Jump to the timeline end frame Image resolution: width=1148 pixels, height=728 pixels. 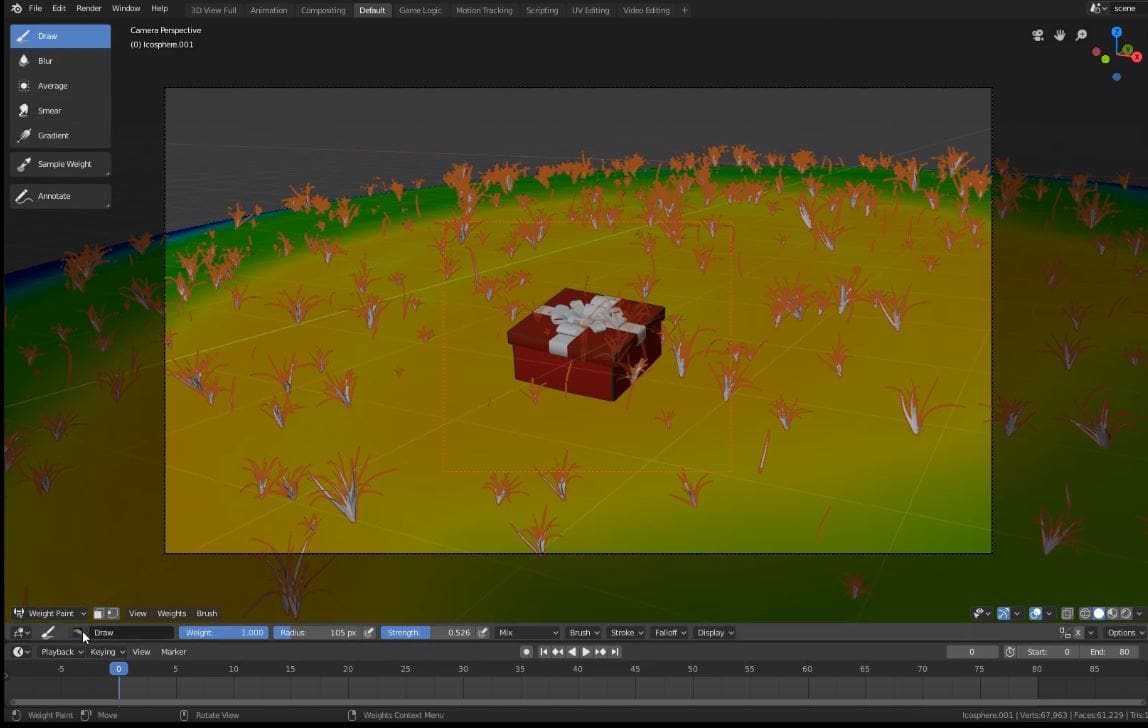click(x=615, y=652)
